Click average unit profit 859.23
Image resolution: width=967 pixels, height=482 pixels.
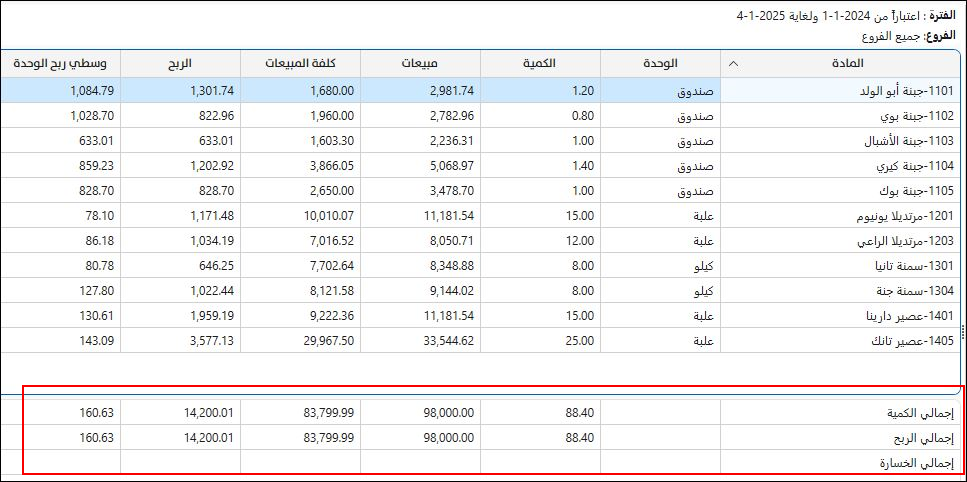pyautogui.click(x=97, y=166)
